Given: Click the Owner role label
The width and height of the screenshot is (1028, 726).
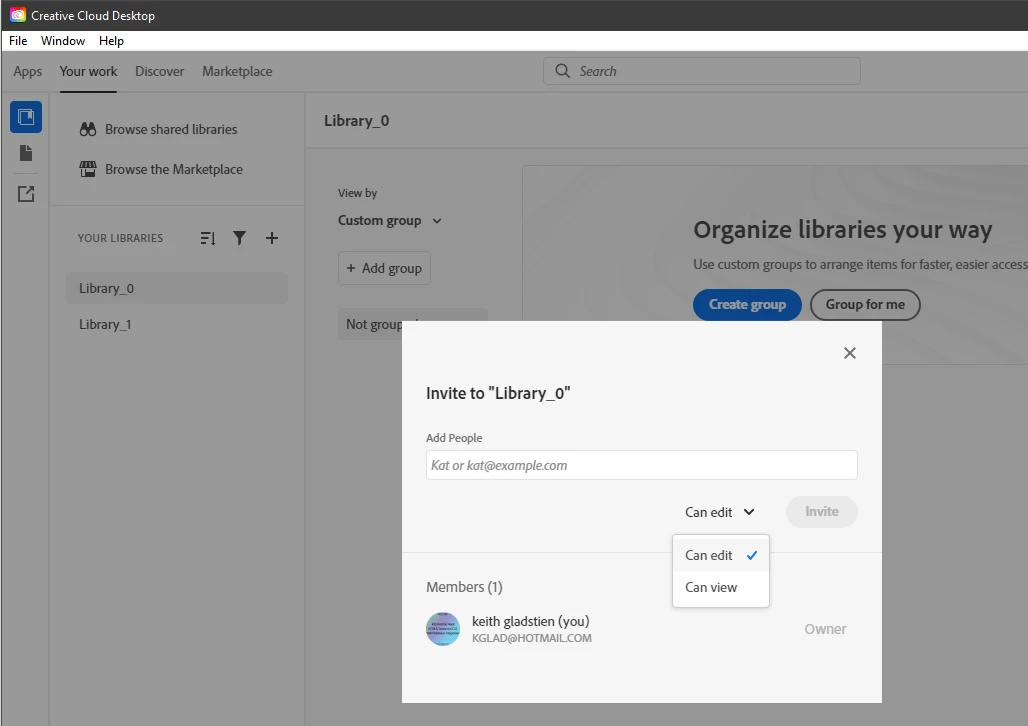Looking at the screenshot, I should click(x=825, y=629).
